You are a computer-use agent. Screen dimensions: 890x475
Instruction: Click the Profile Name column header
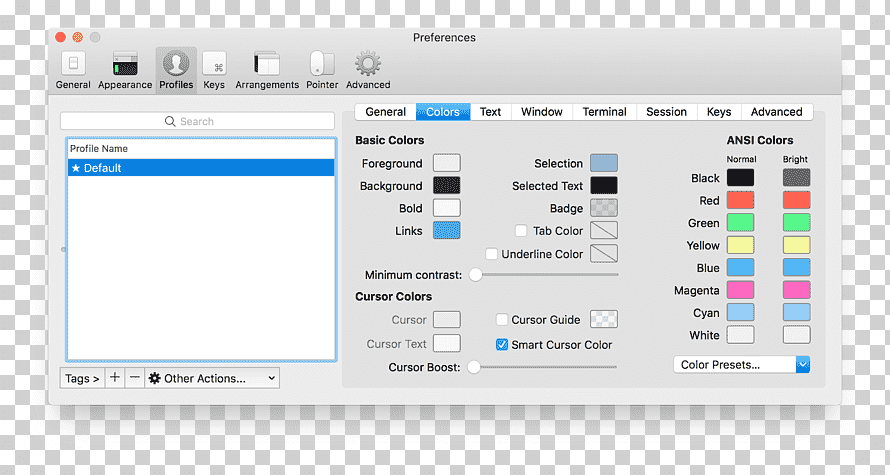coord(201,149)
